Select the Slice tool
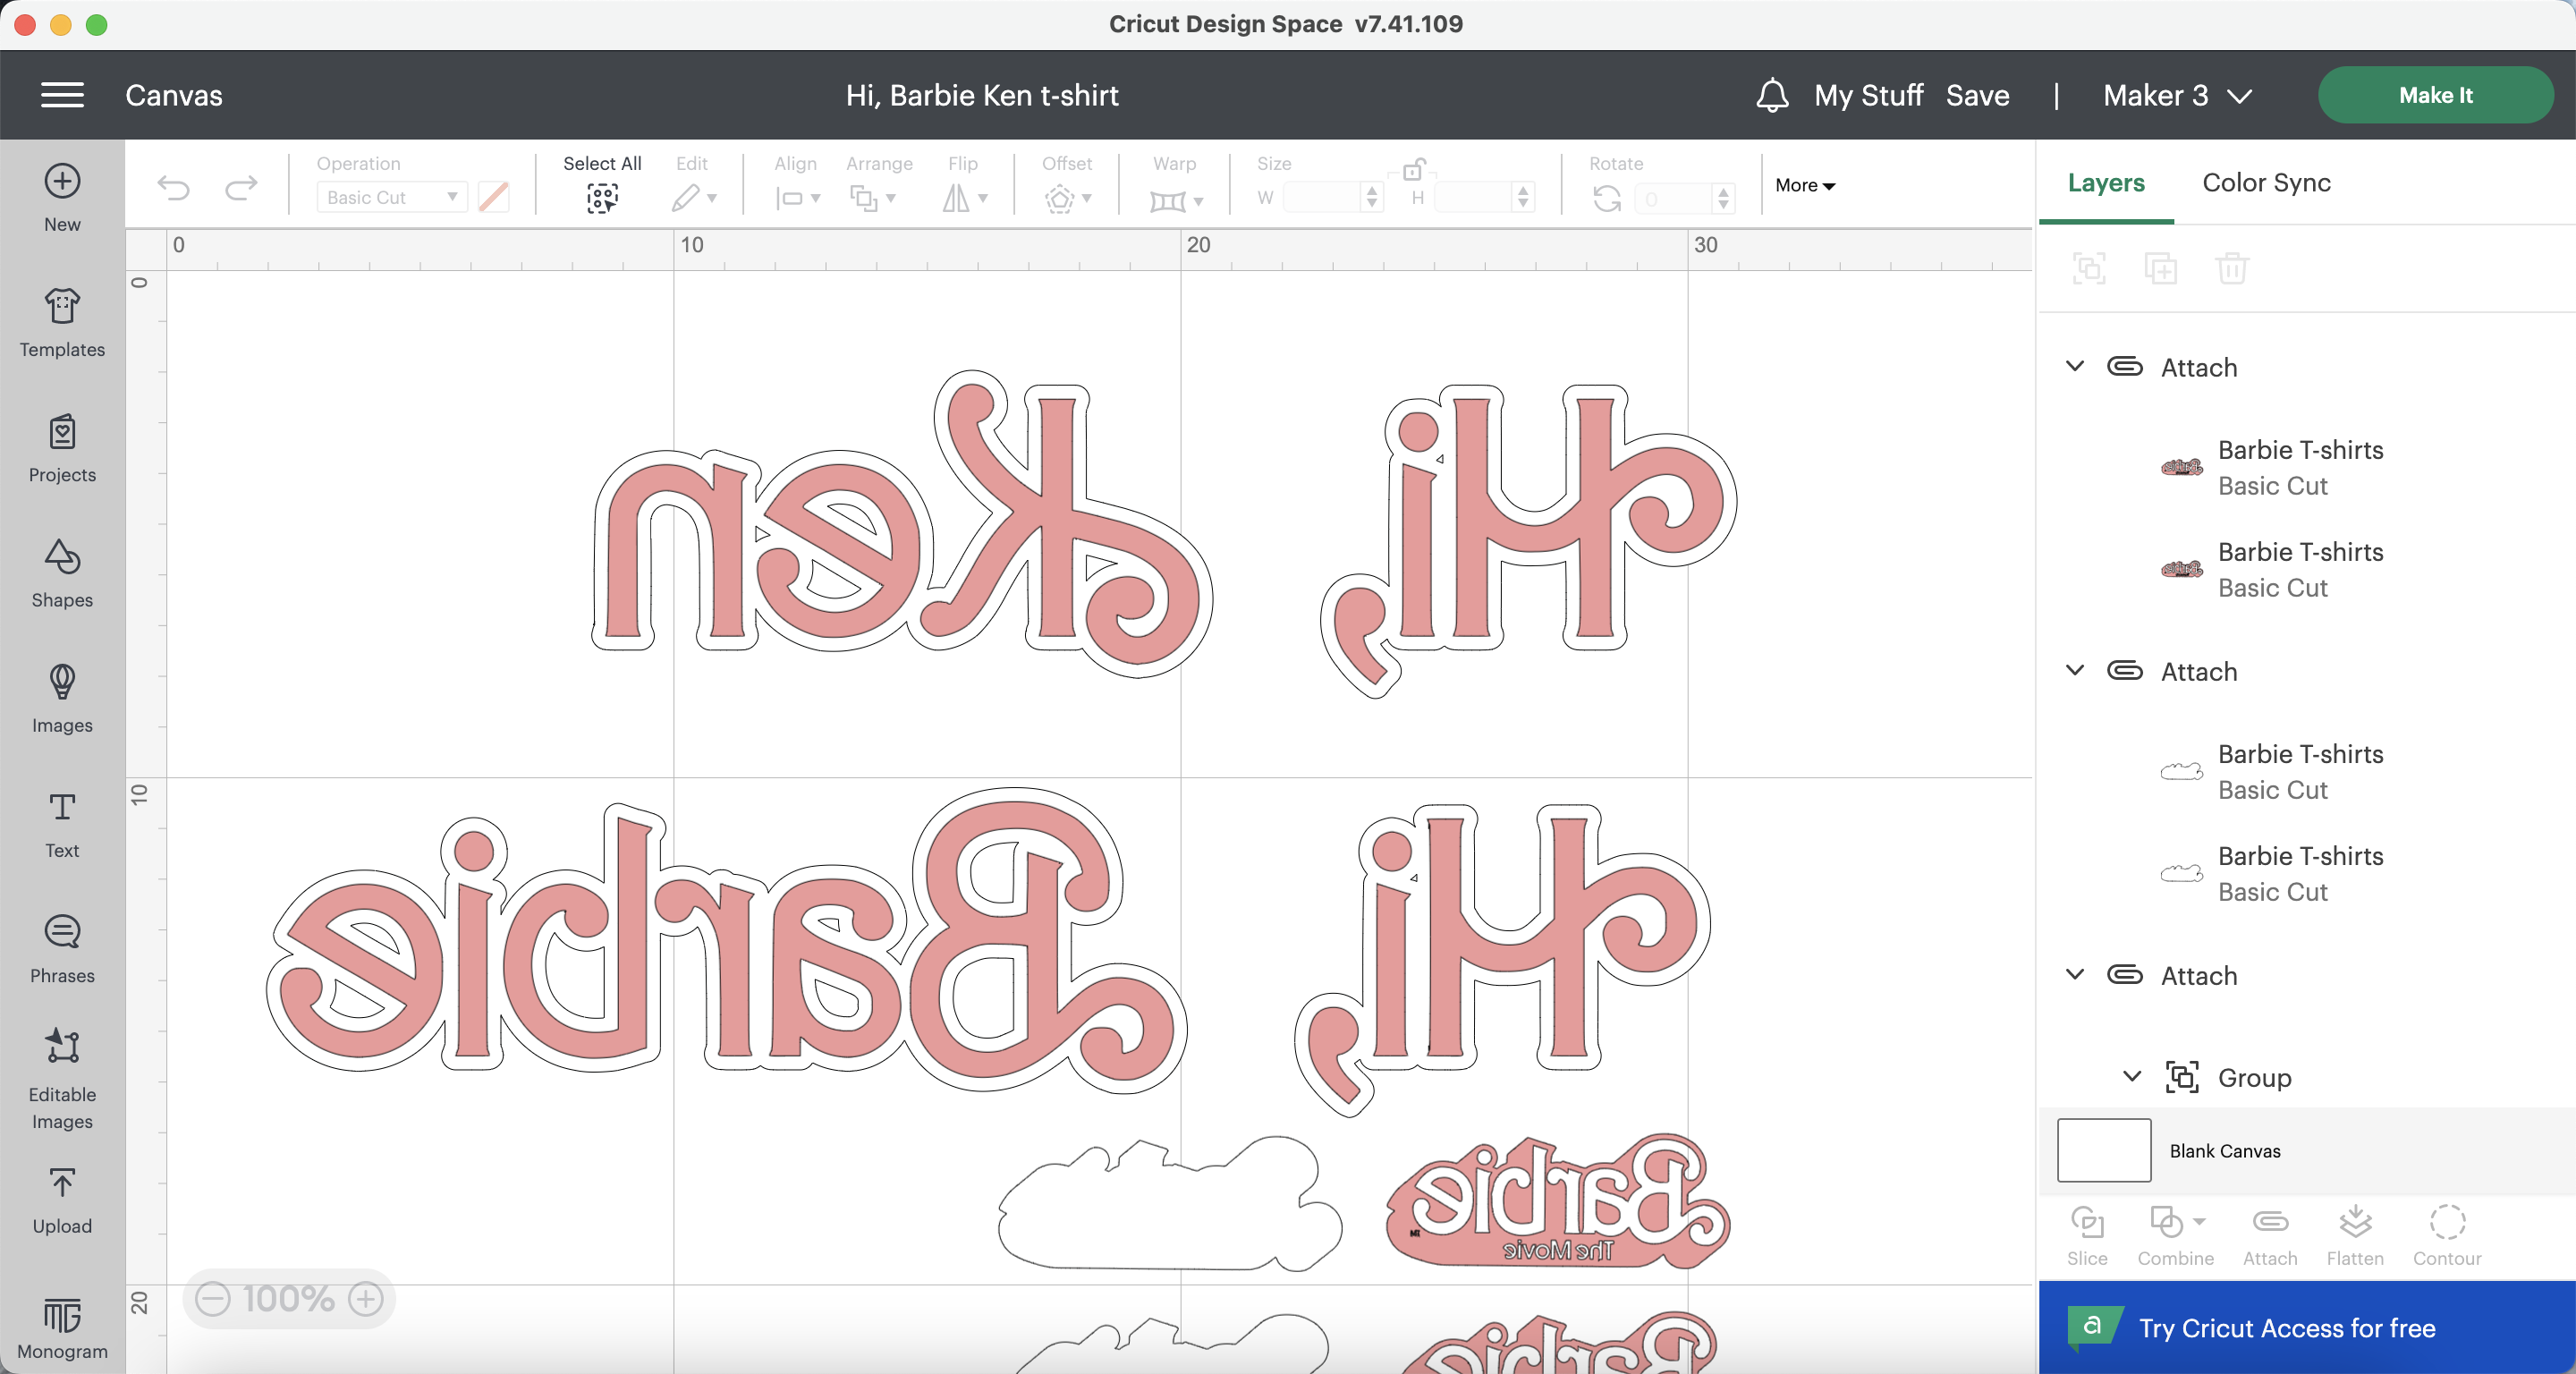The height and width of the screenshot is (1374, 2576). click(x=2087, y=1234)
